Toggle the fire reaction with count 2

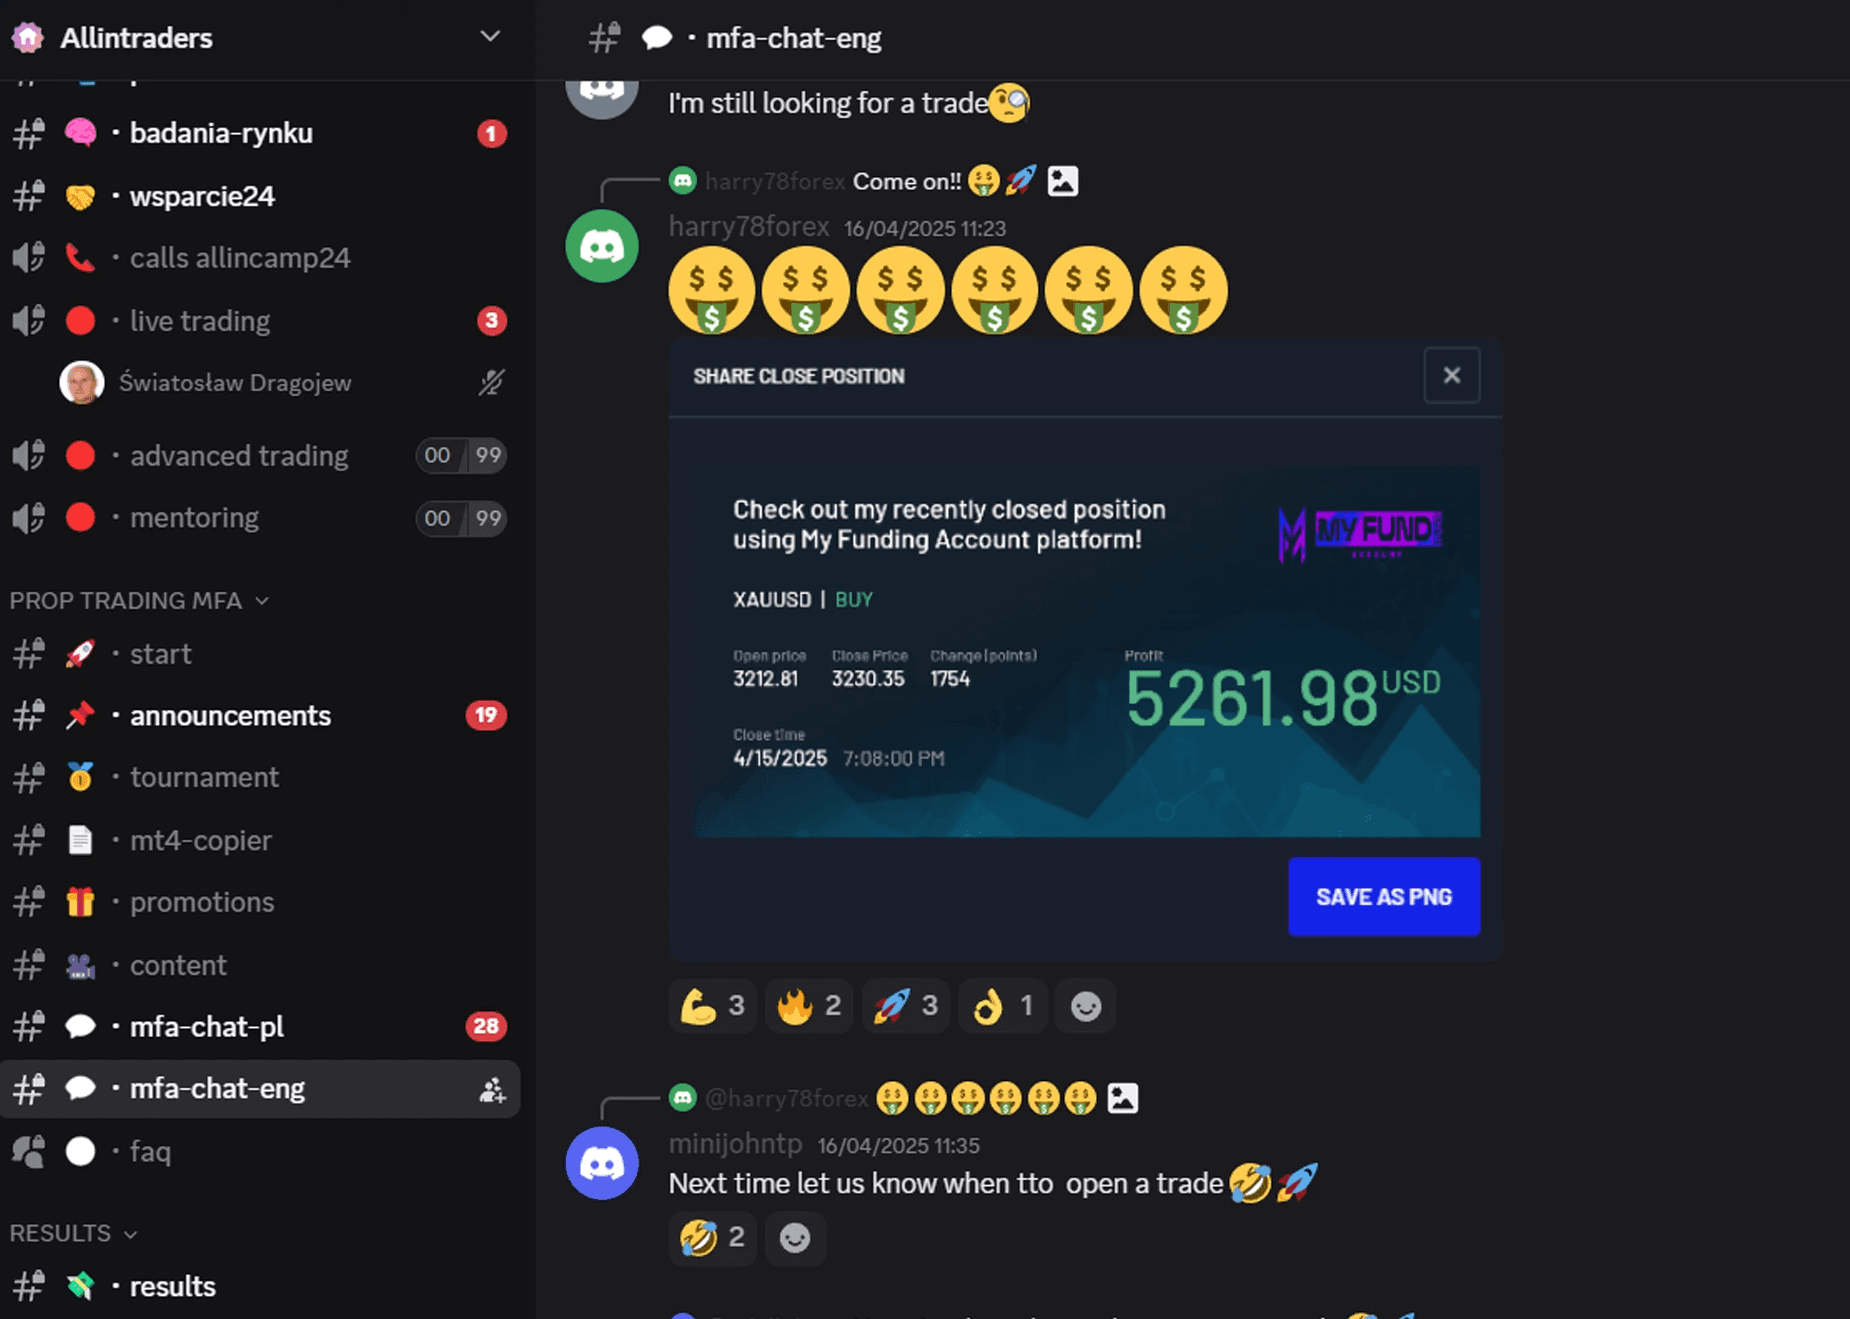[x=808, y=1006]
